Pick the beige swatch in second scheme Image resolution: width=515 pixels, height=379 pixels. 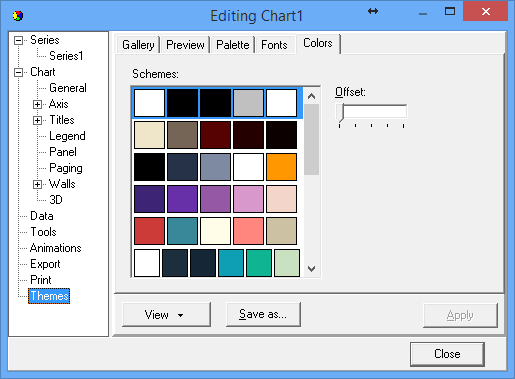tap(149, 135)
